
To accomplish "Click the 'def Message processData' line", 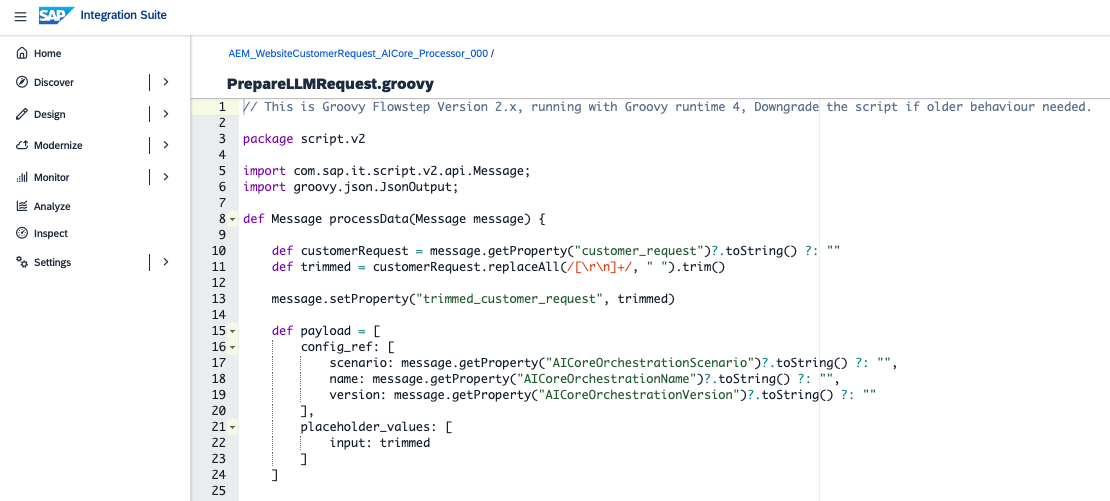I will tap(394, 219).
